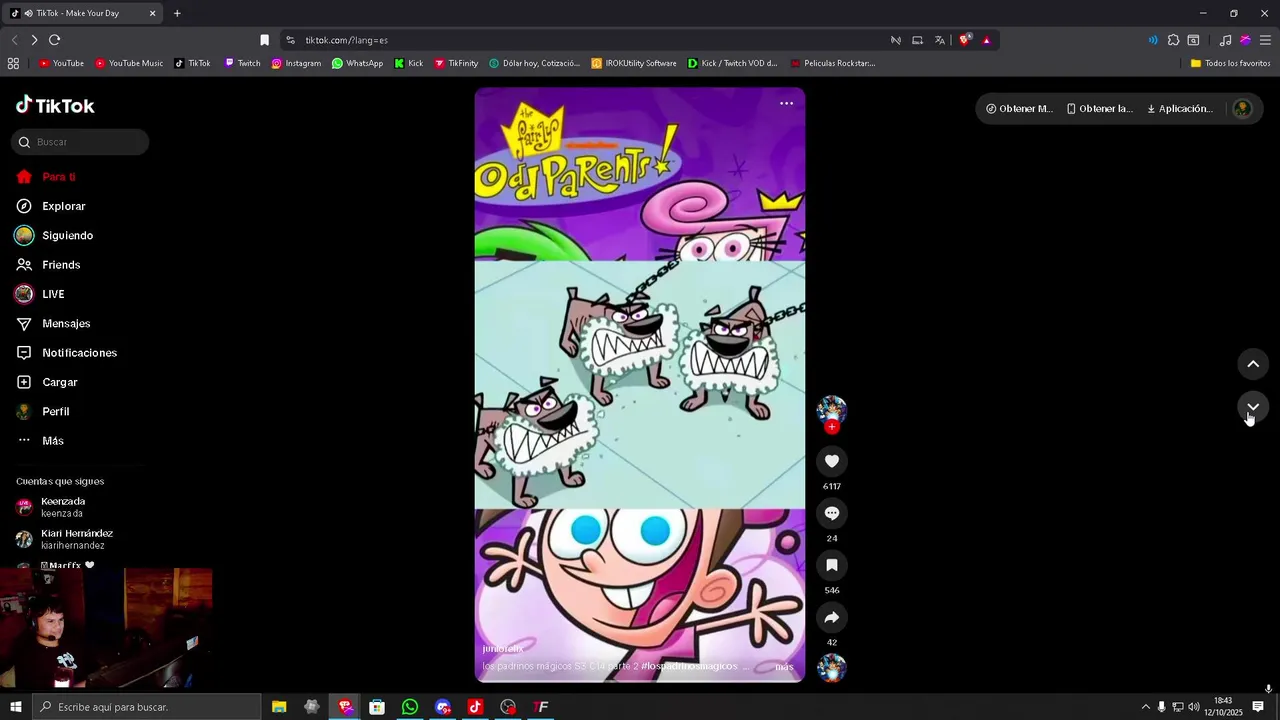Click the Obtener M... button
The image size is (1280, 720).
coord(1019,109)
